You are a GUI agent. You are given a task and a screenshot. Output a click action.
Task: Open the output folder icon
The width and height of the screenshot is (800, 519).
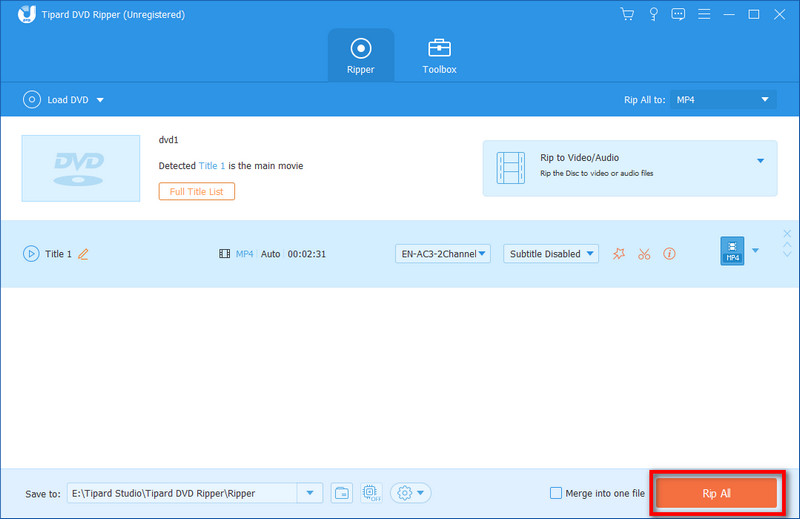tap(342, 493)
